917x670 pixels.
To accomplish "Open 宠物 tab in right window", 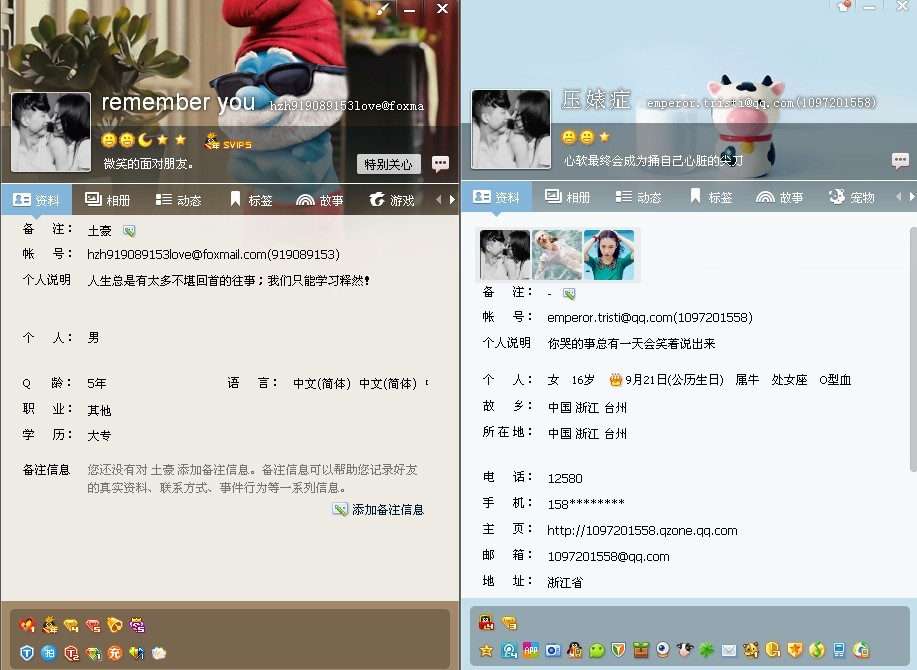I will pos(852,197).
